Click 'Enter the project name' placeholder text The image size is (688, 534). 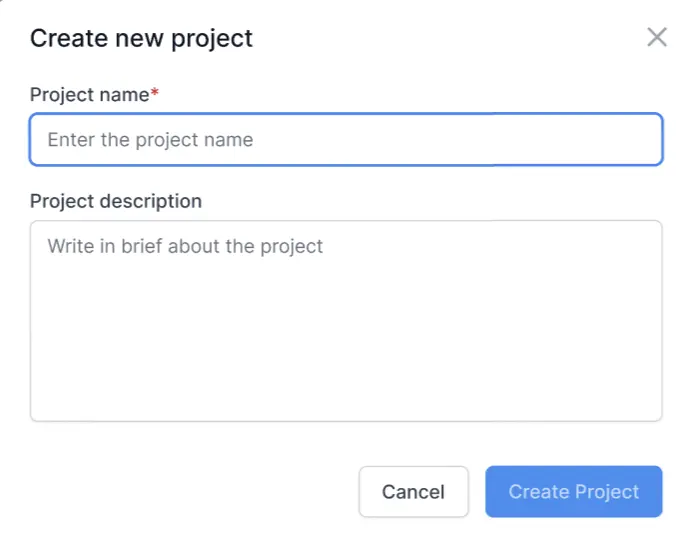150,140
